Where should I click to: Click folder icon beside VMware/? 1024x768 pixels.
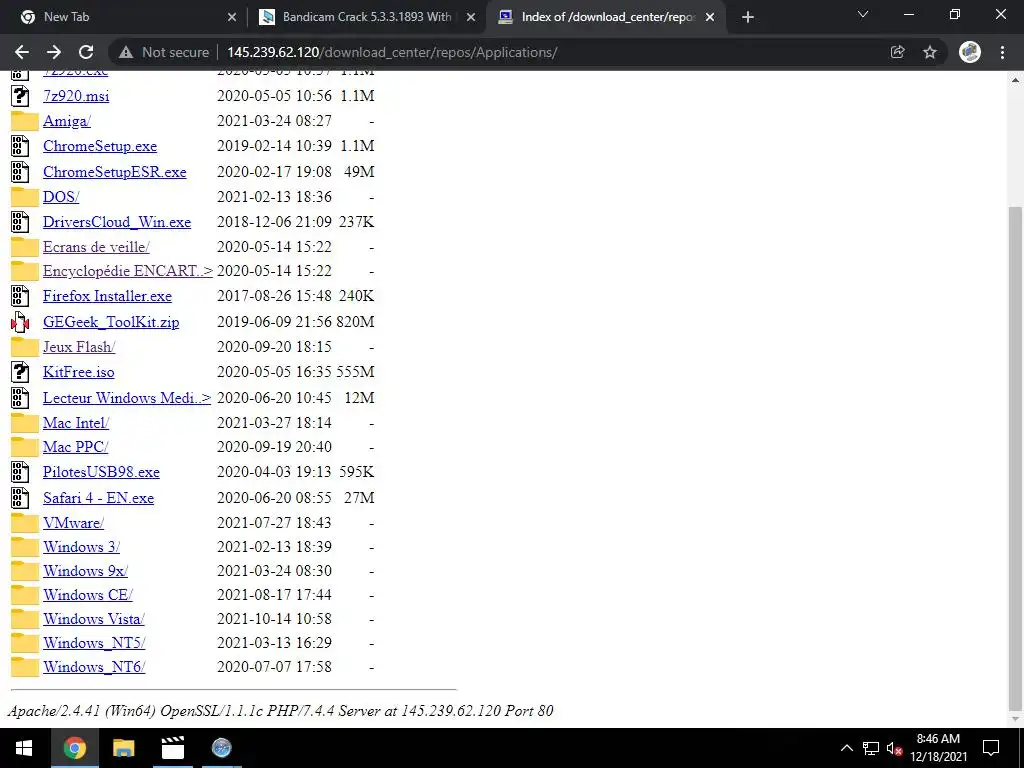pos(24,523)
